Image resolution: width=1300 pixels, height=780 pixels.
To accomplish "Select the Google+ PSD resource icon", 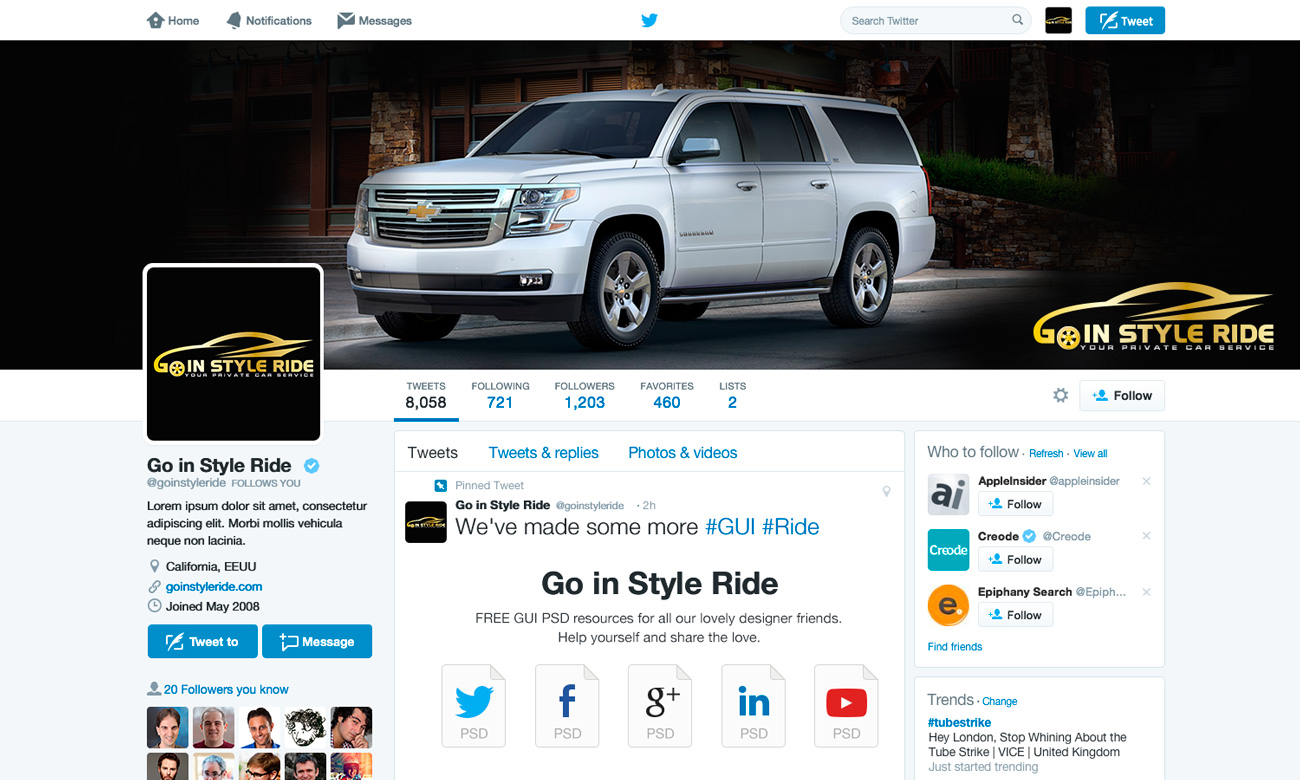I will click(x=660, y=705).
